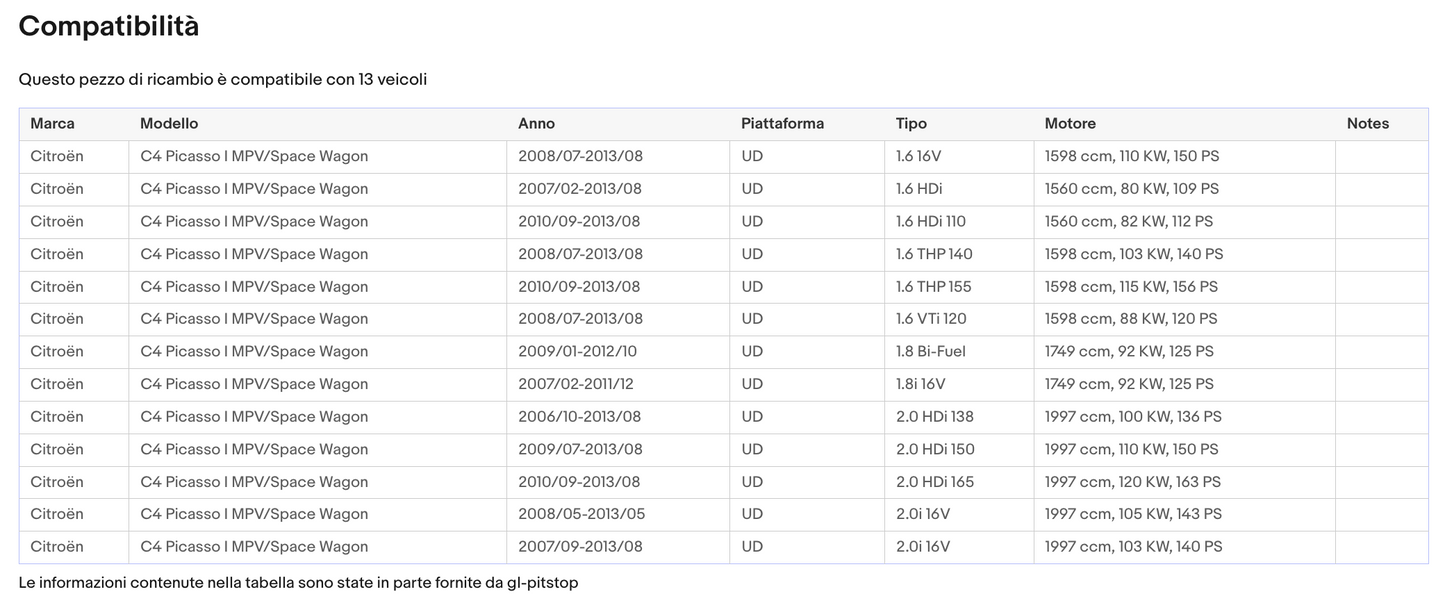Image resolution: width=1445 pixels, height=610 pixels.
Task: Select the 1.6 VTi 120 type cell
Action: [930, 319]
